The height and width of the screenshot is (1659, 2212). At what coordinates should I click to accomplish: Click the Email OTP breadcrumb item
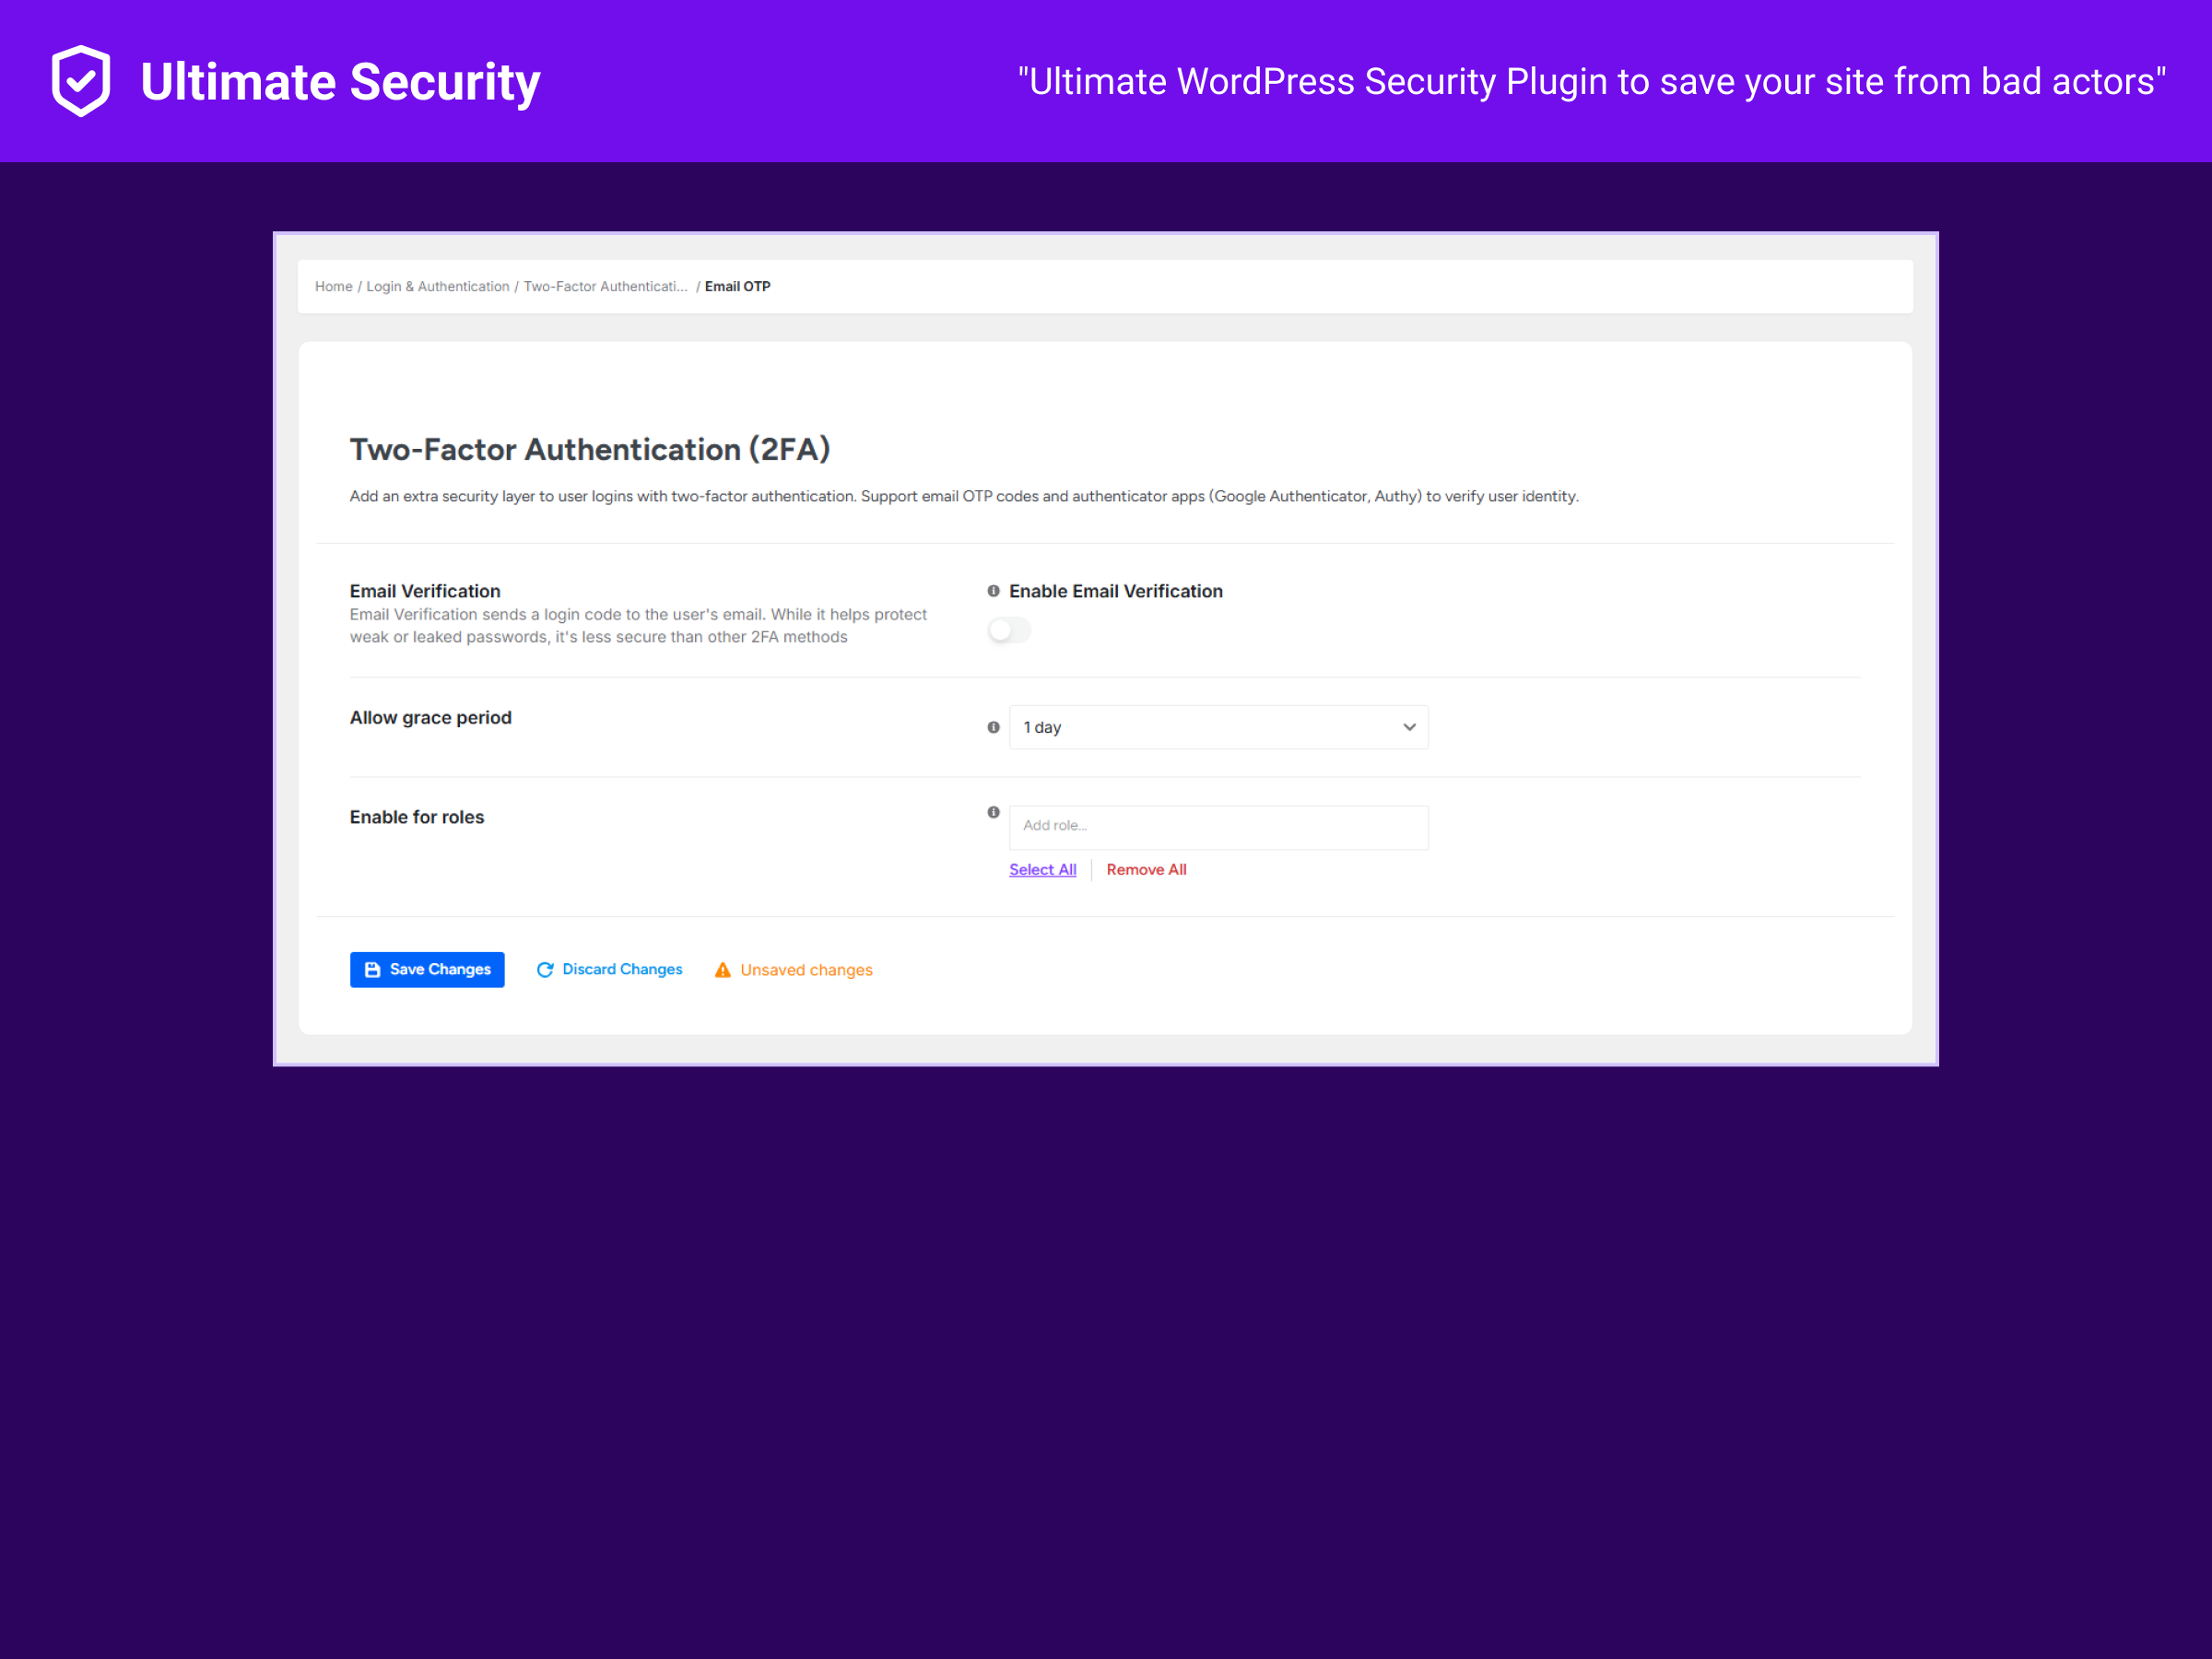tap(737, 286)
